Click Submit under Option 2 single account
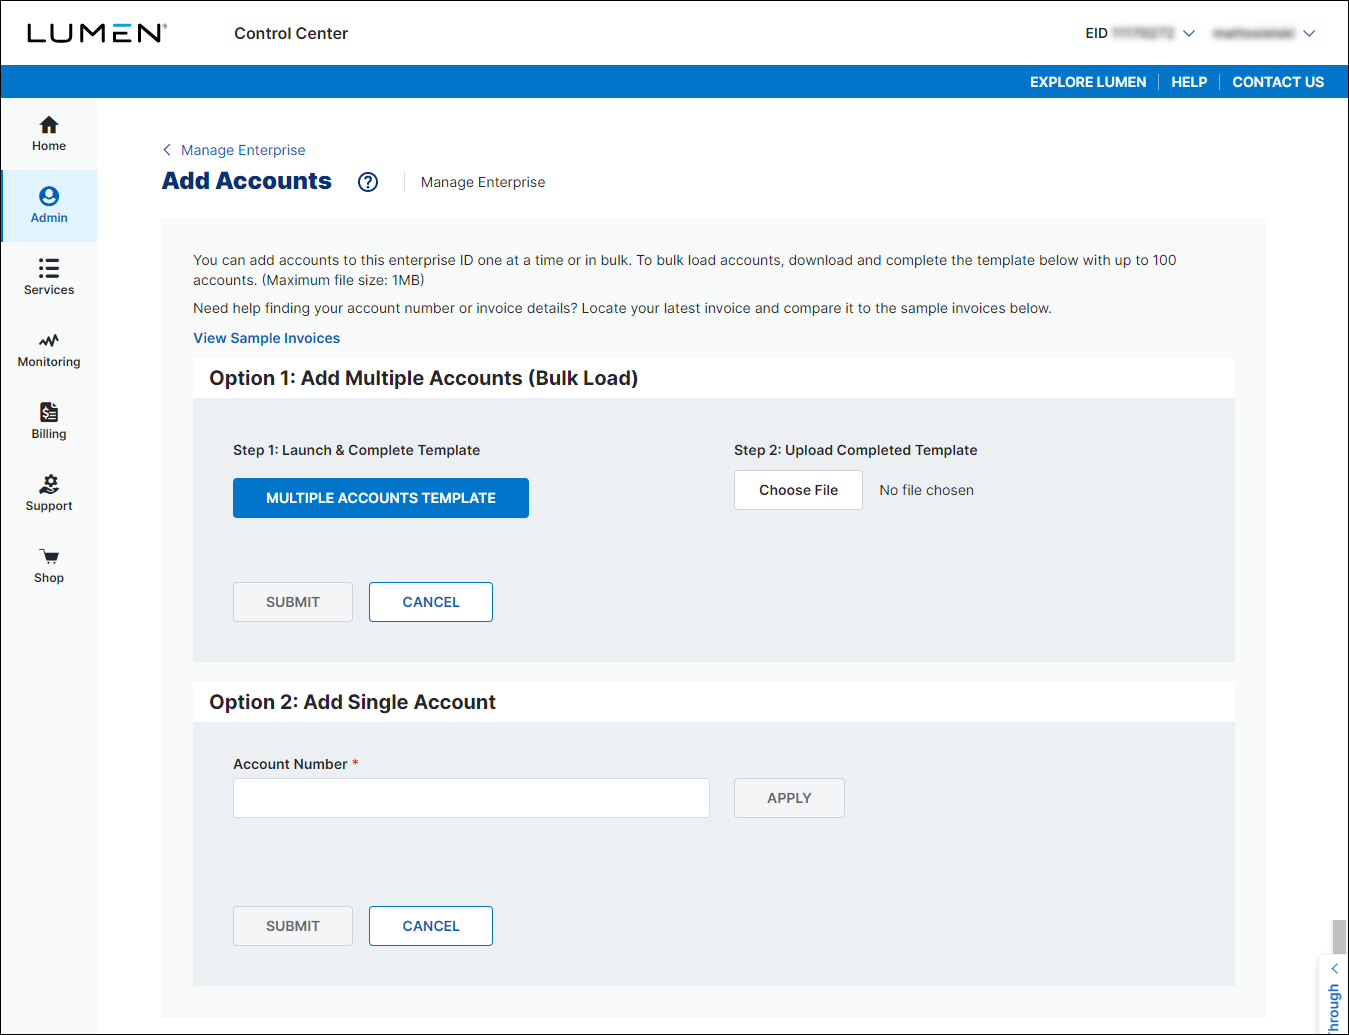1349x1035 pixels. click(x=293, y=926)
